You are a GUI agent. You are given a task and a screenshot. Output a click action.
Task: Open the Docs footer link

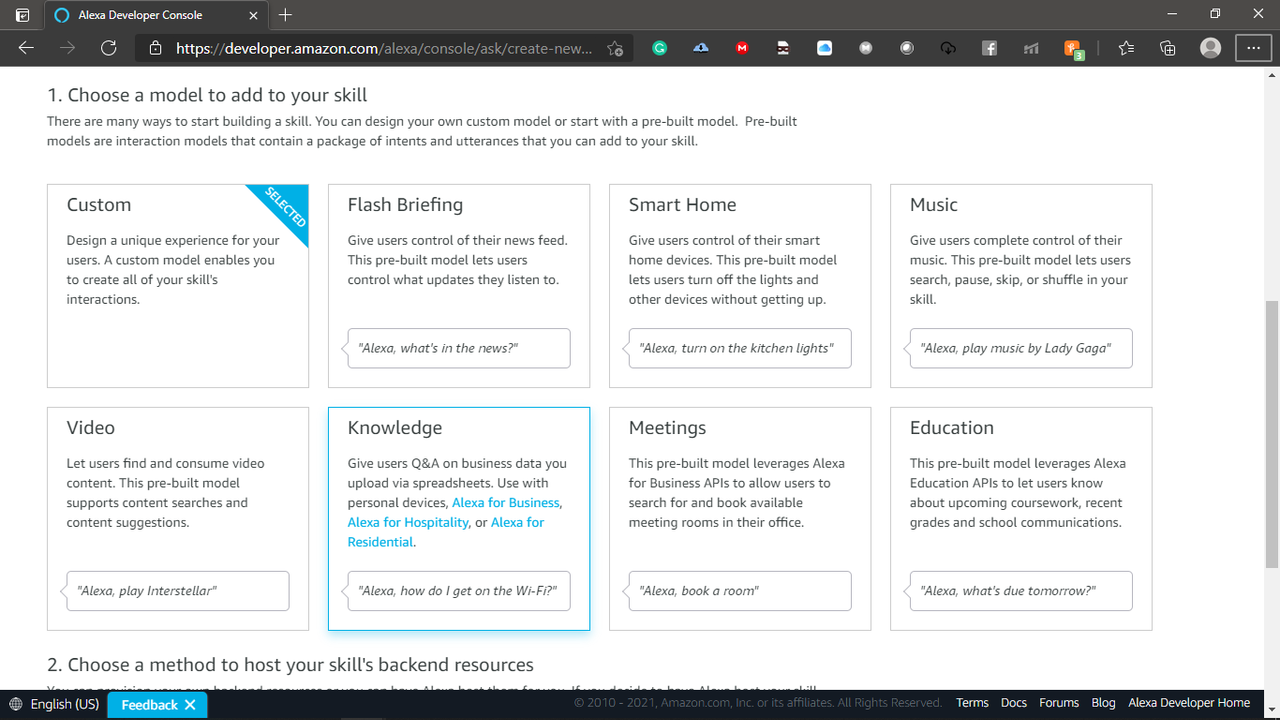(1014, 703)
